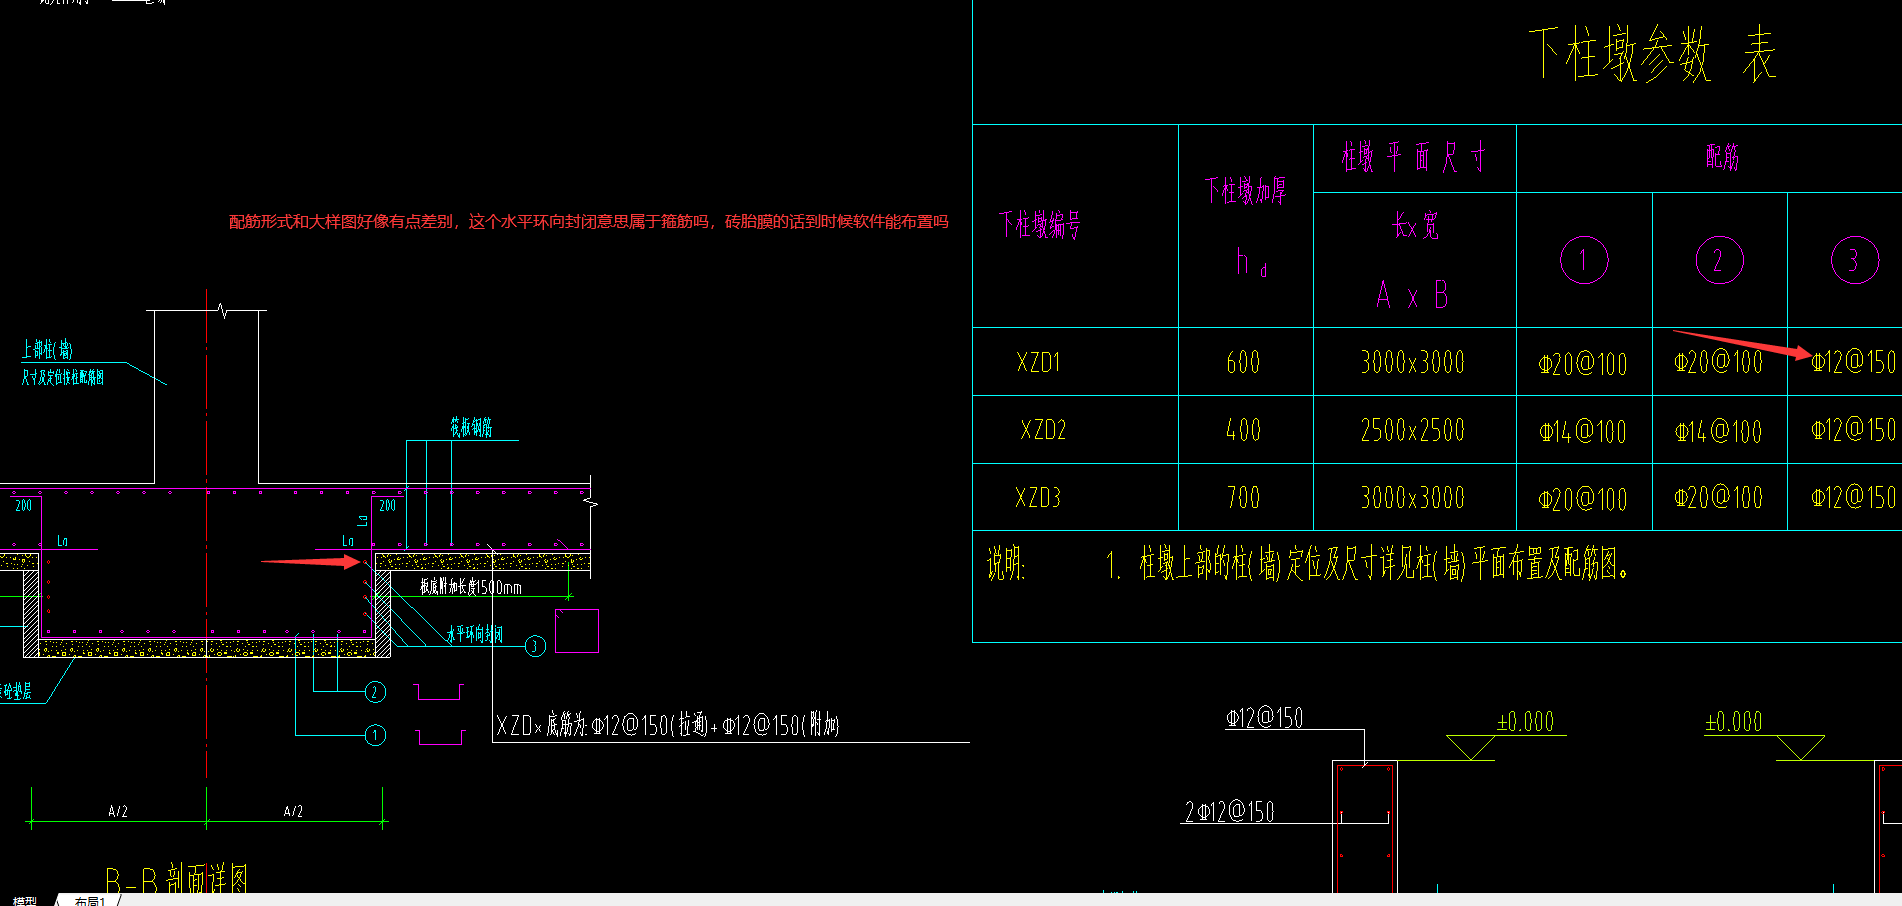
Task: Click the Φ12@150 label near lower detail
Action: coord(1264,718)
